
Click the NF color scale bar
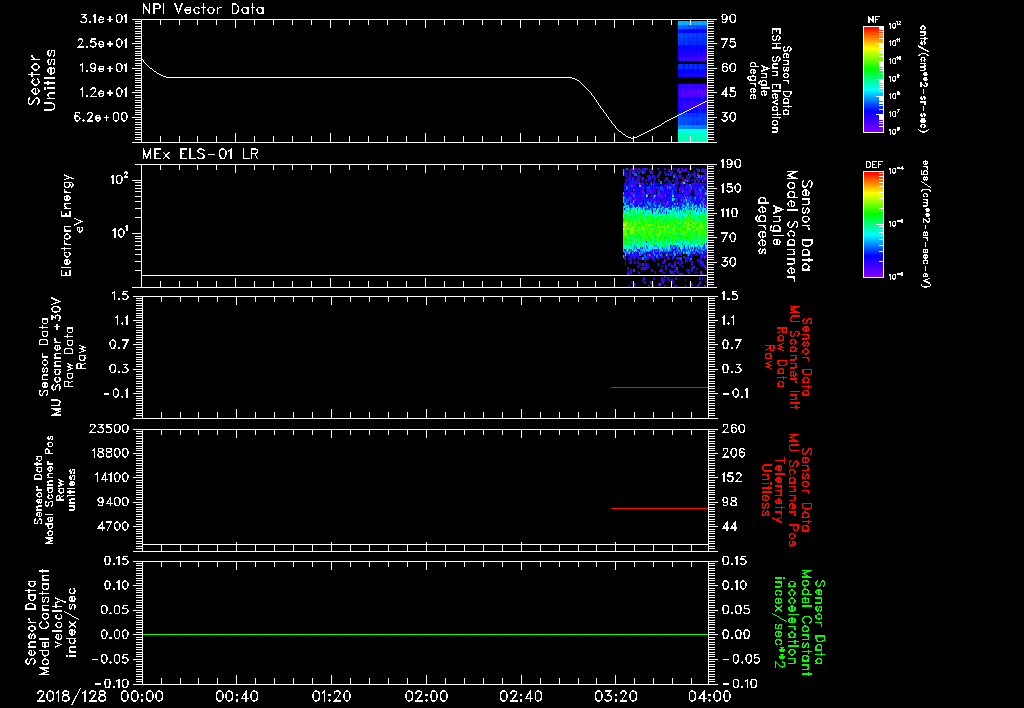[x=873, y=78]
